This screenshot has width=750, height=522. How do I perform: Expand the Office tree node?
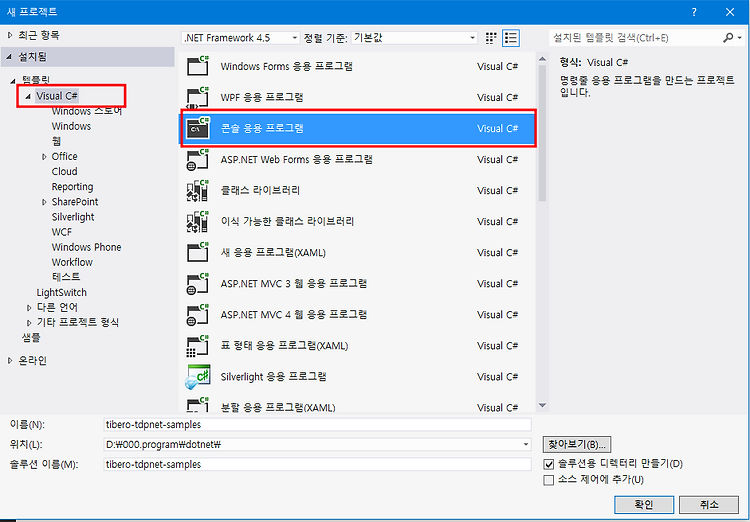coord(44,156)
